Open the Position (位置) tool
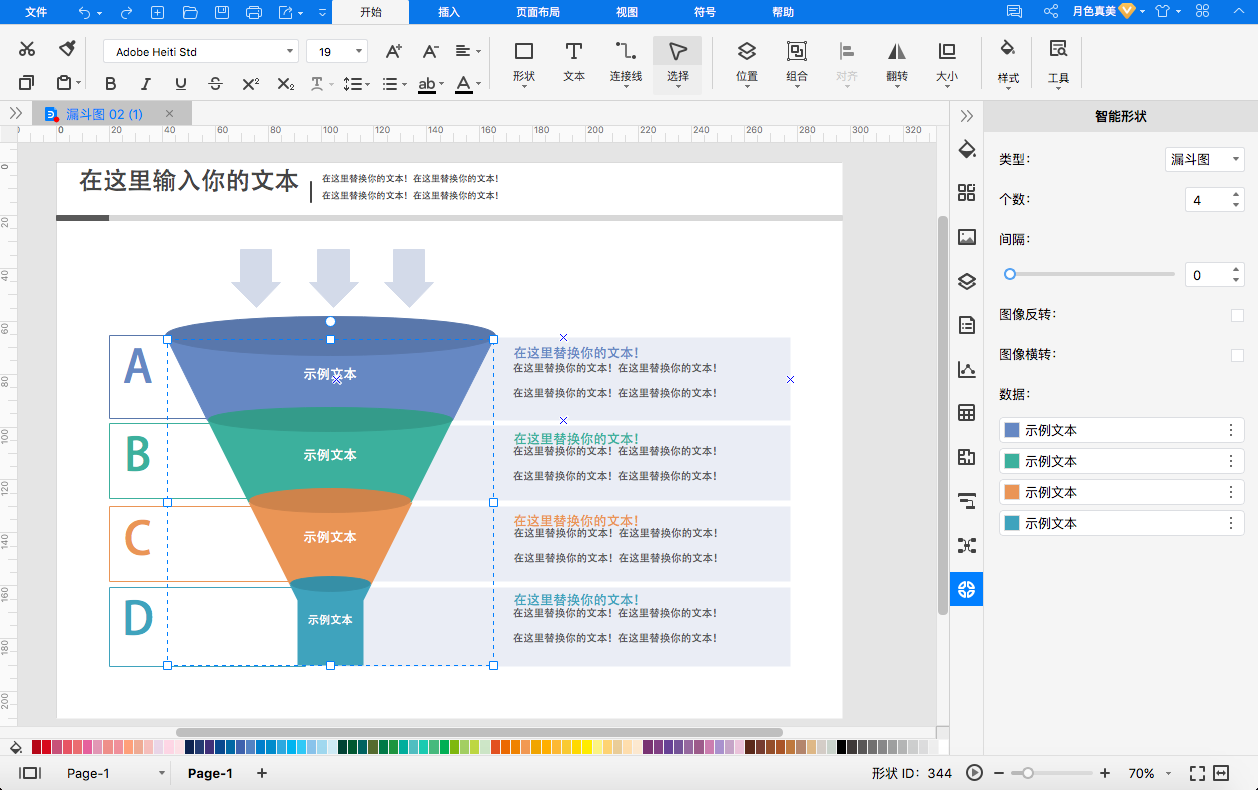This screenshot has width=1258, height=790. coord(747,62)
